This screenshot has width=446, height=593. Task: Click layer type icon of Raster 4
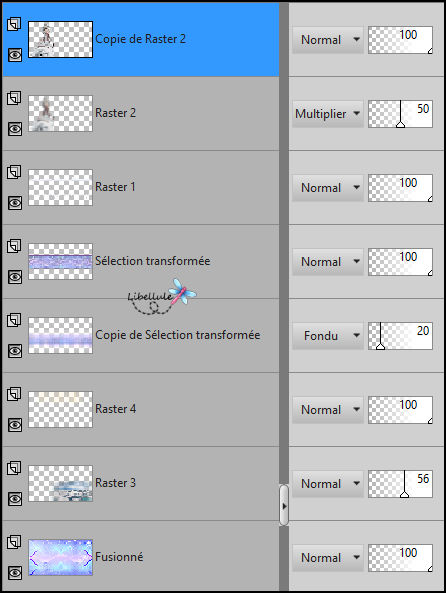coord(14,394)
